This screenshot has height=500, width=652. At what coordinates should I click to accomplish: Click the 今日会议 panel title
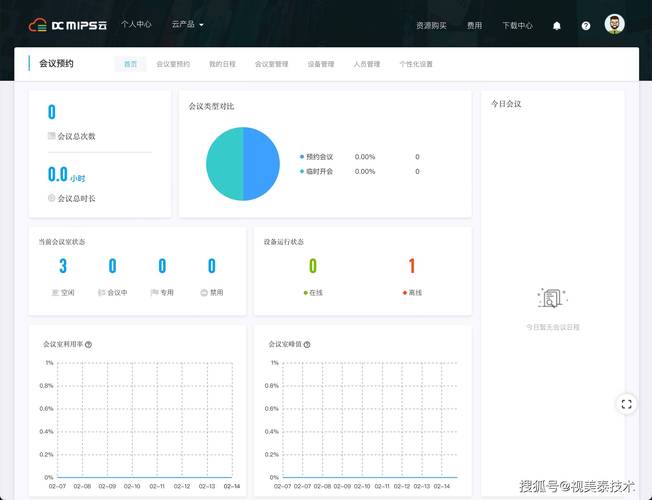tap(506, 104)
